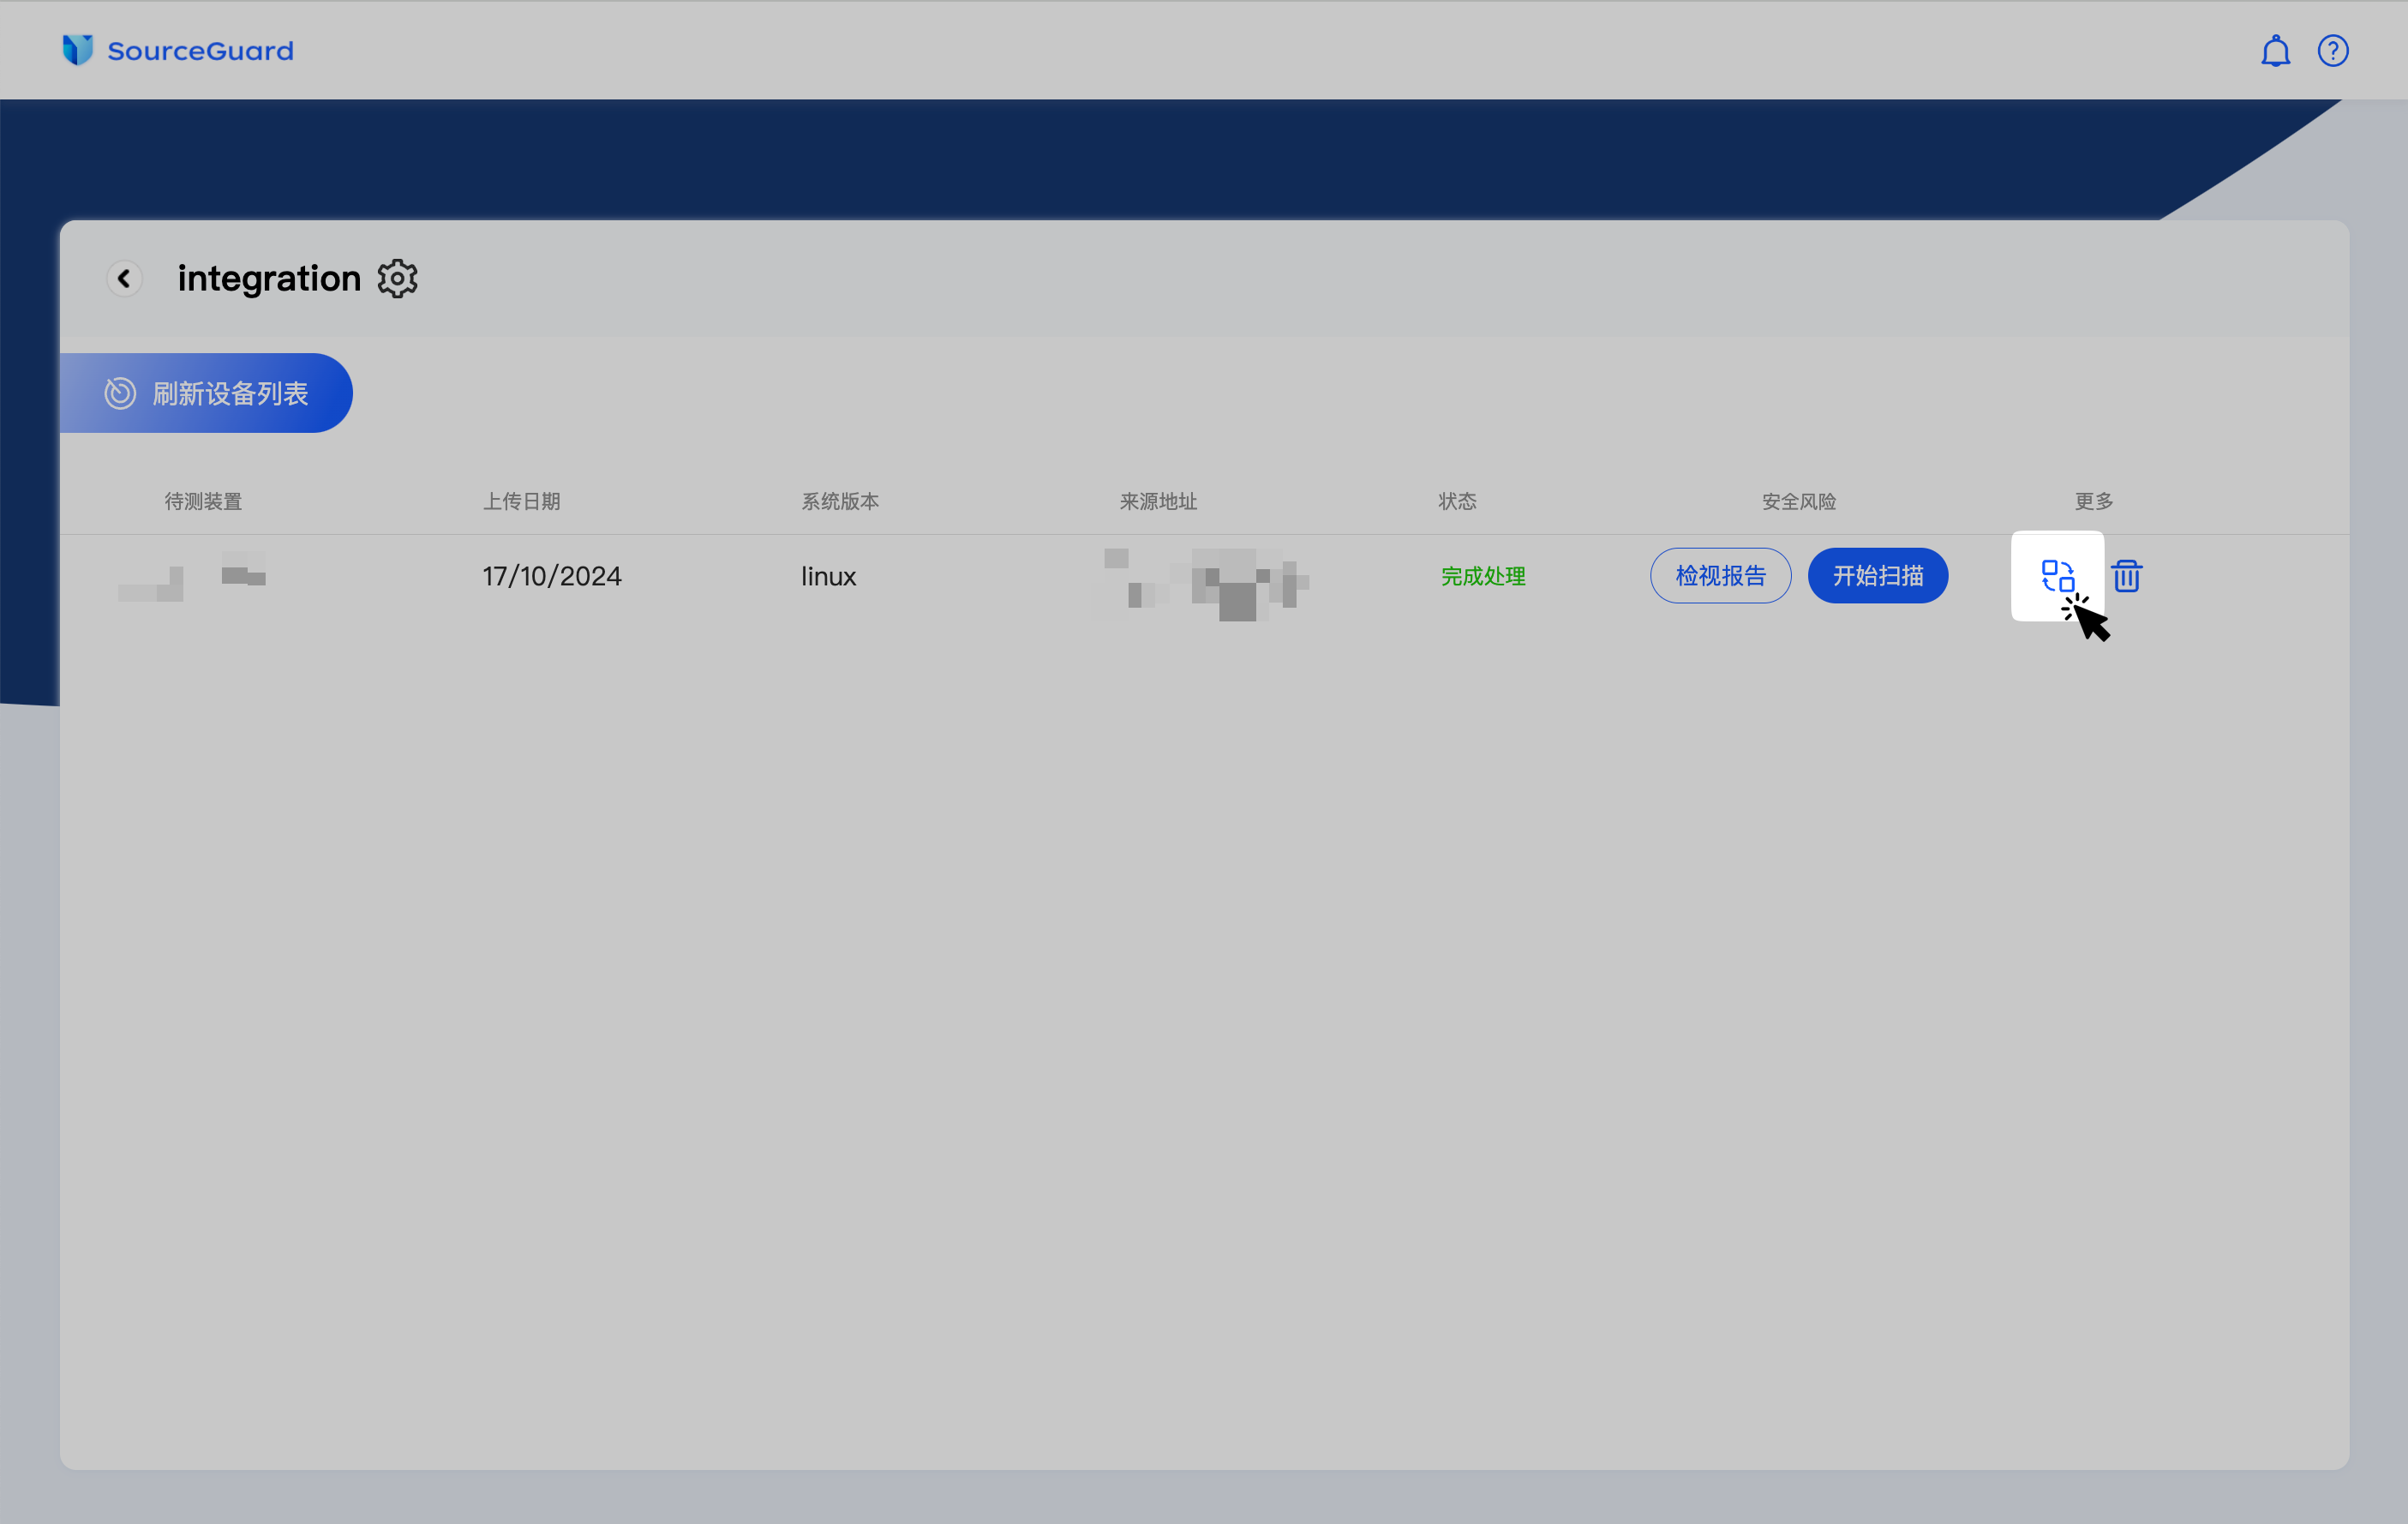Click the 来源地址 column header
Viewport: 2408px width, 1524px height.
point(1158,501)
